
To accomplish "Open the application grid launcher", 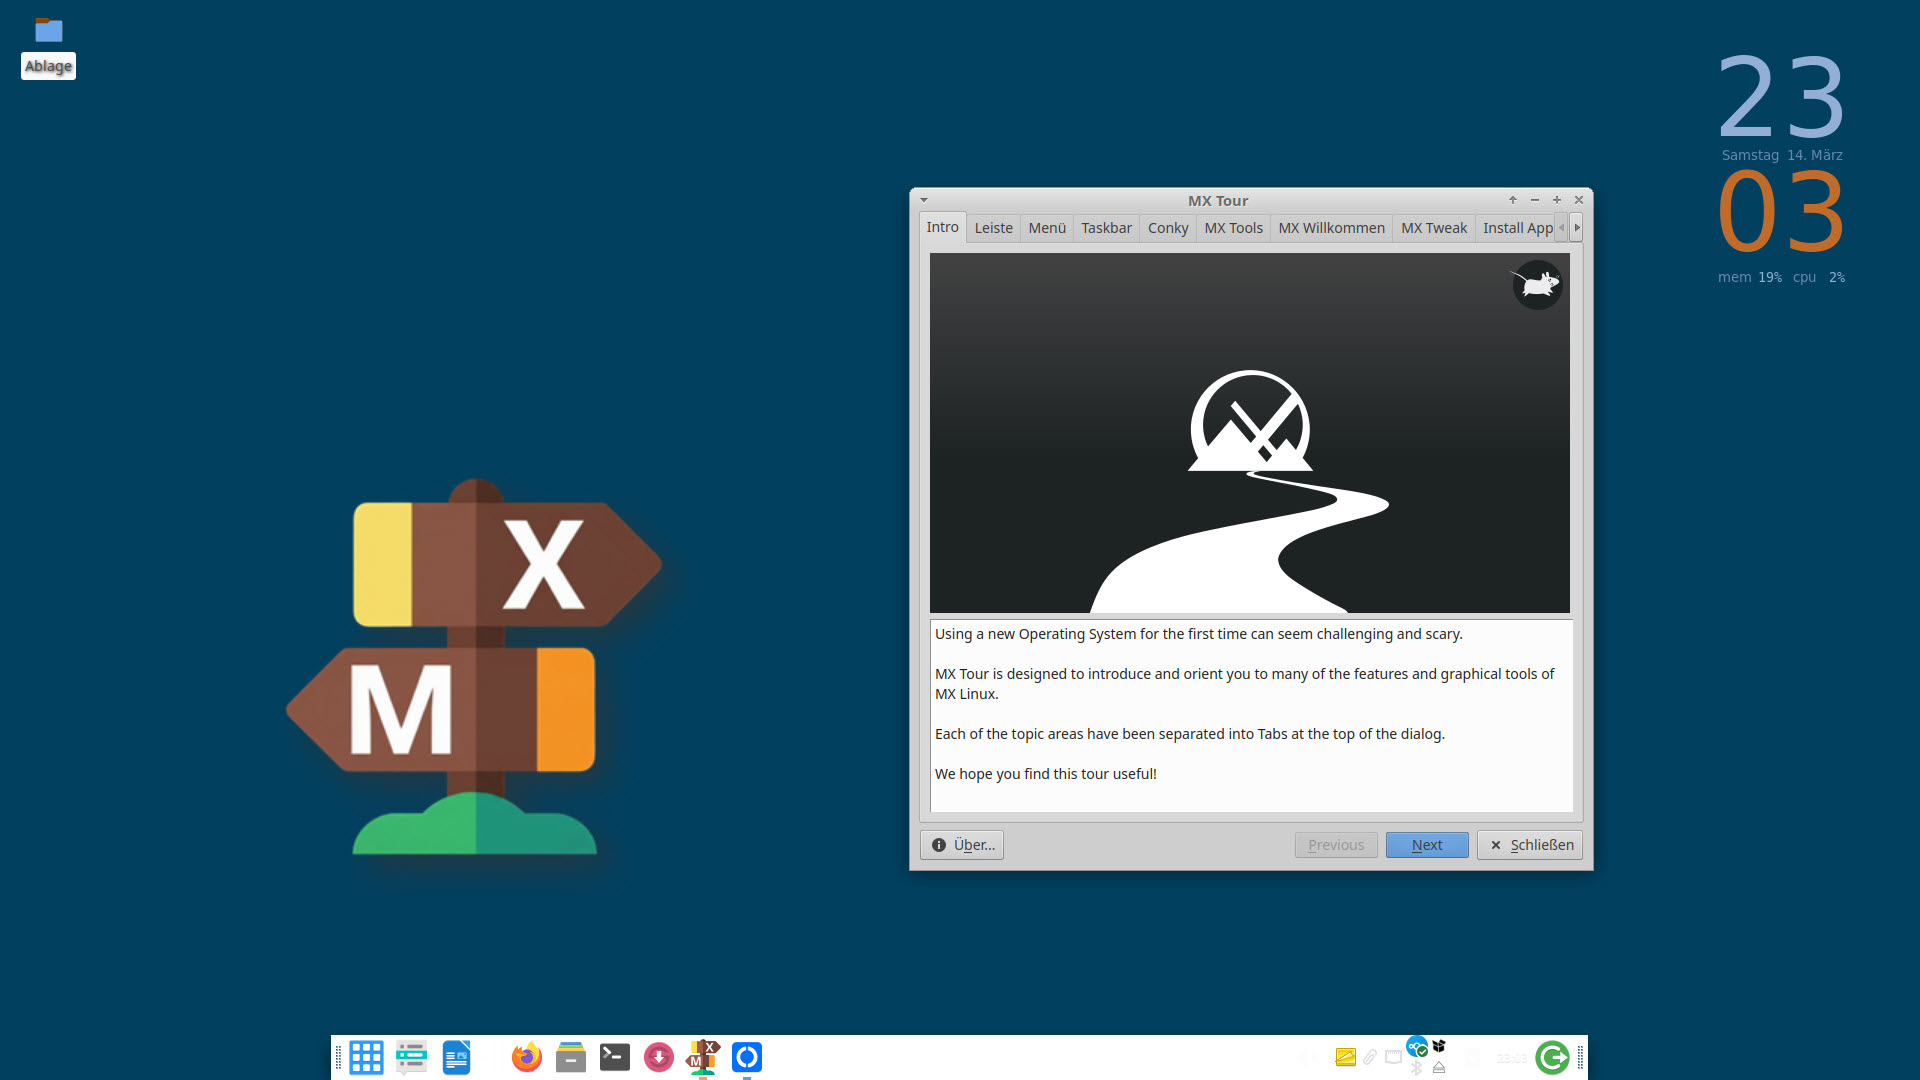I will click(x=366, y=1057).
